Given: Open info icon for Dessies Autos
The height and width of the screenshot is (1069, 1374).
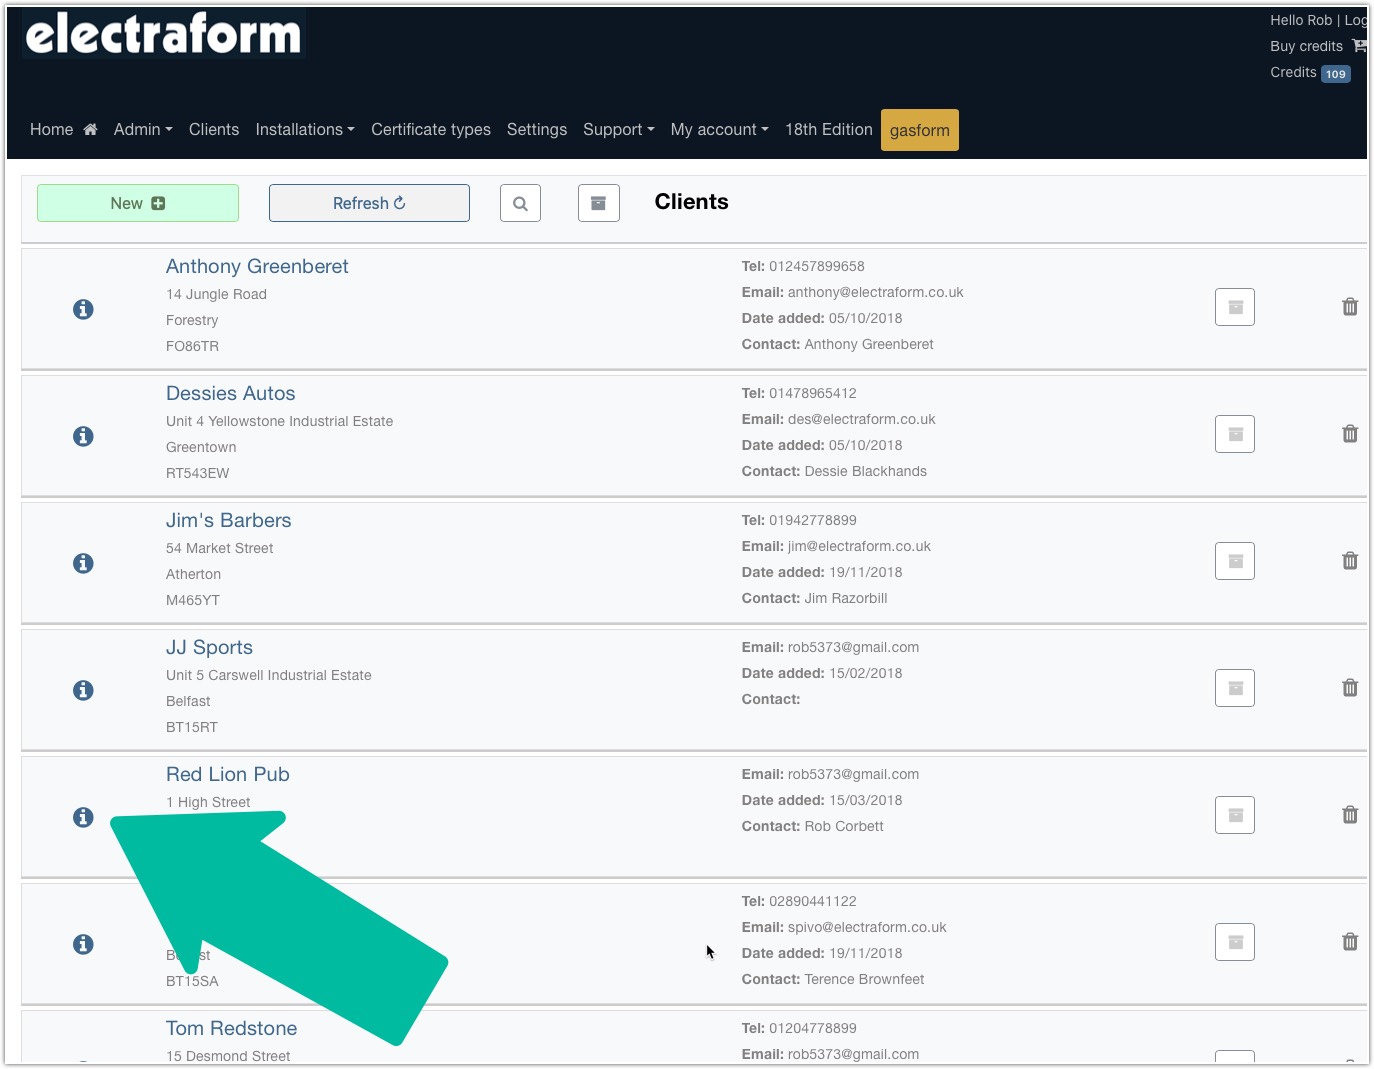Looking at the screenshot, I should point(83,436).
